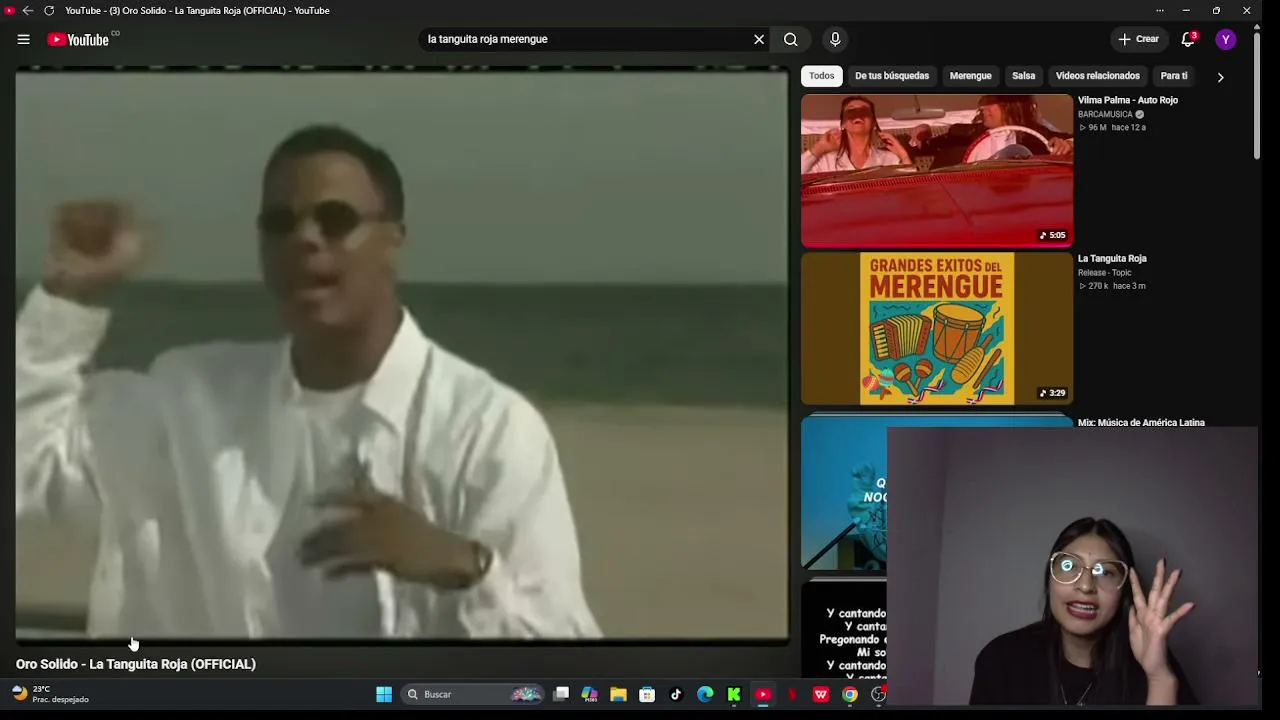This screenshot has width=1280, height=720.
Task: Visit the BARCAMUSICA channel
Action: (x=1105, y=114)
